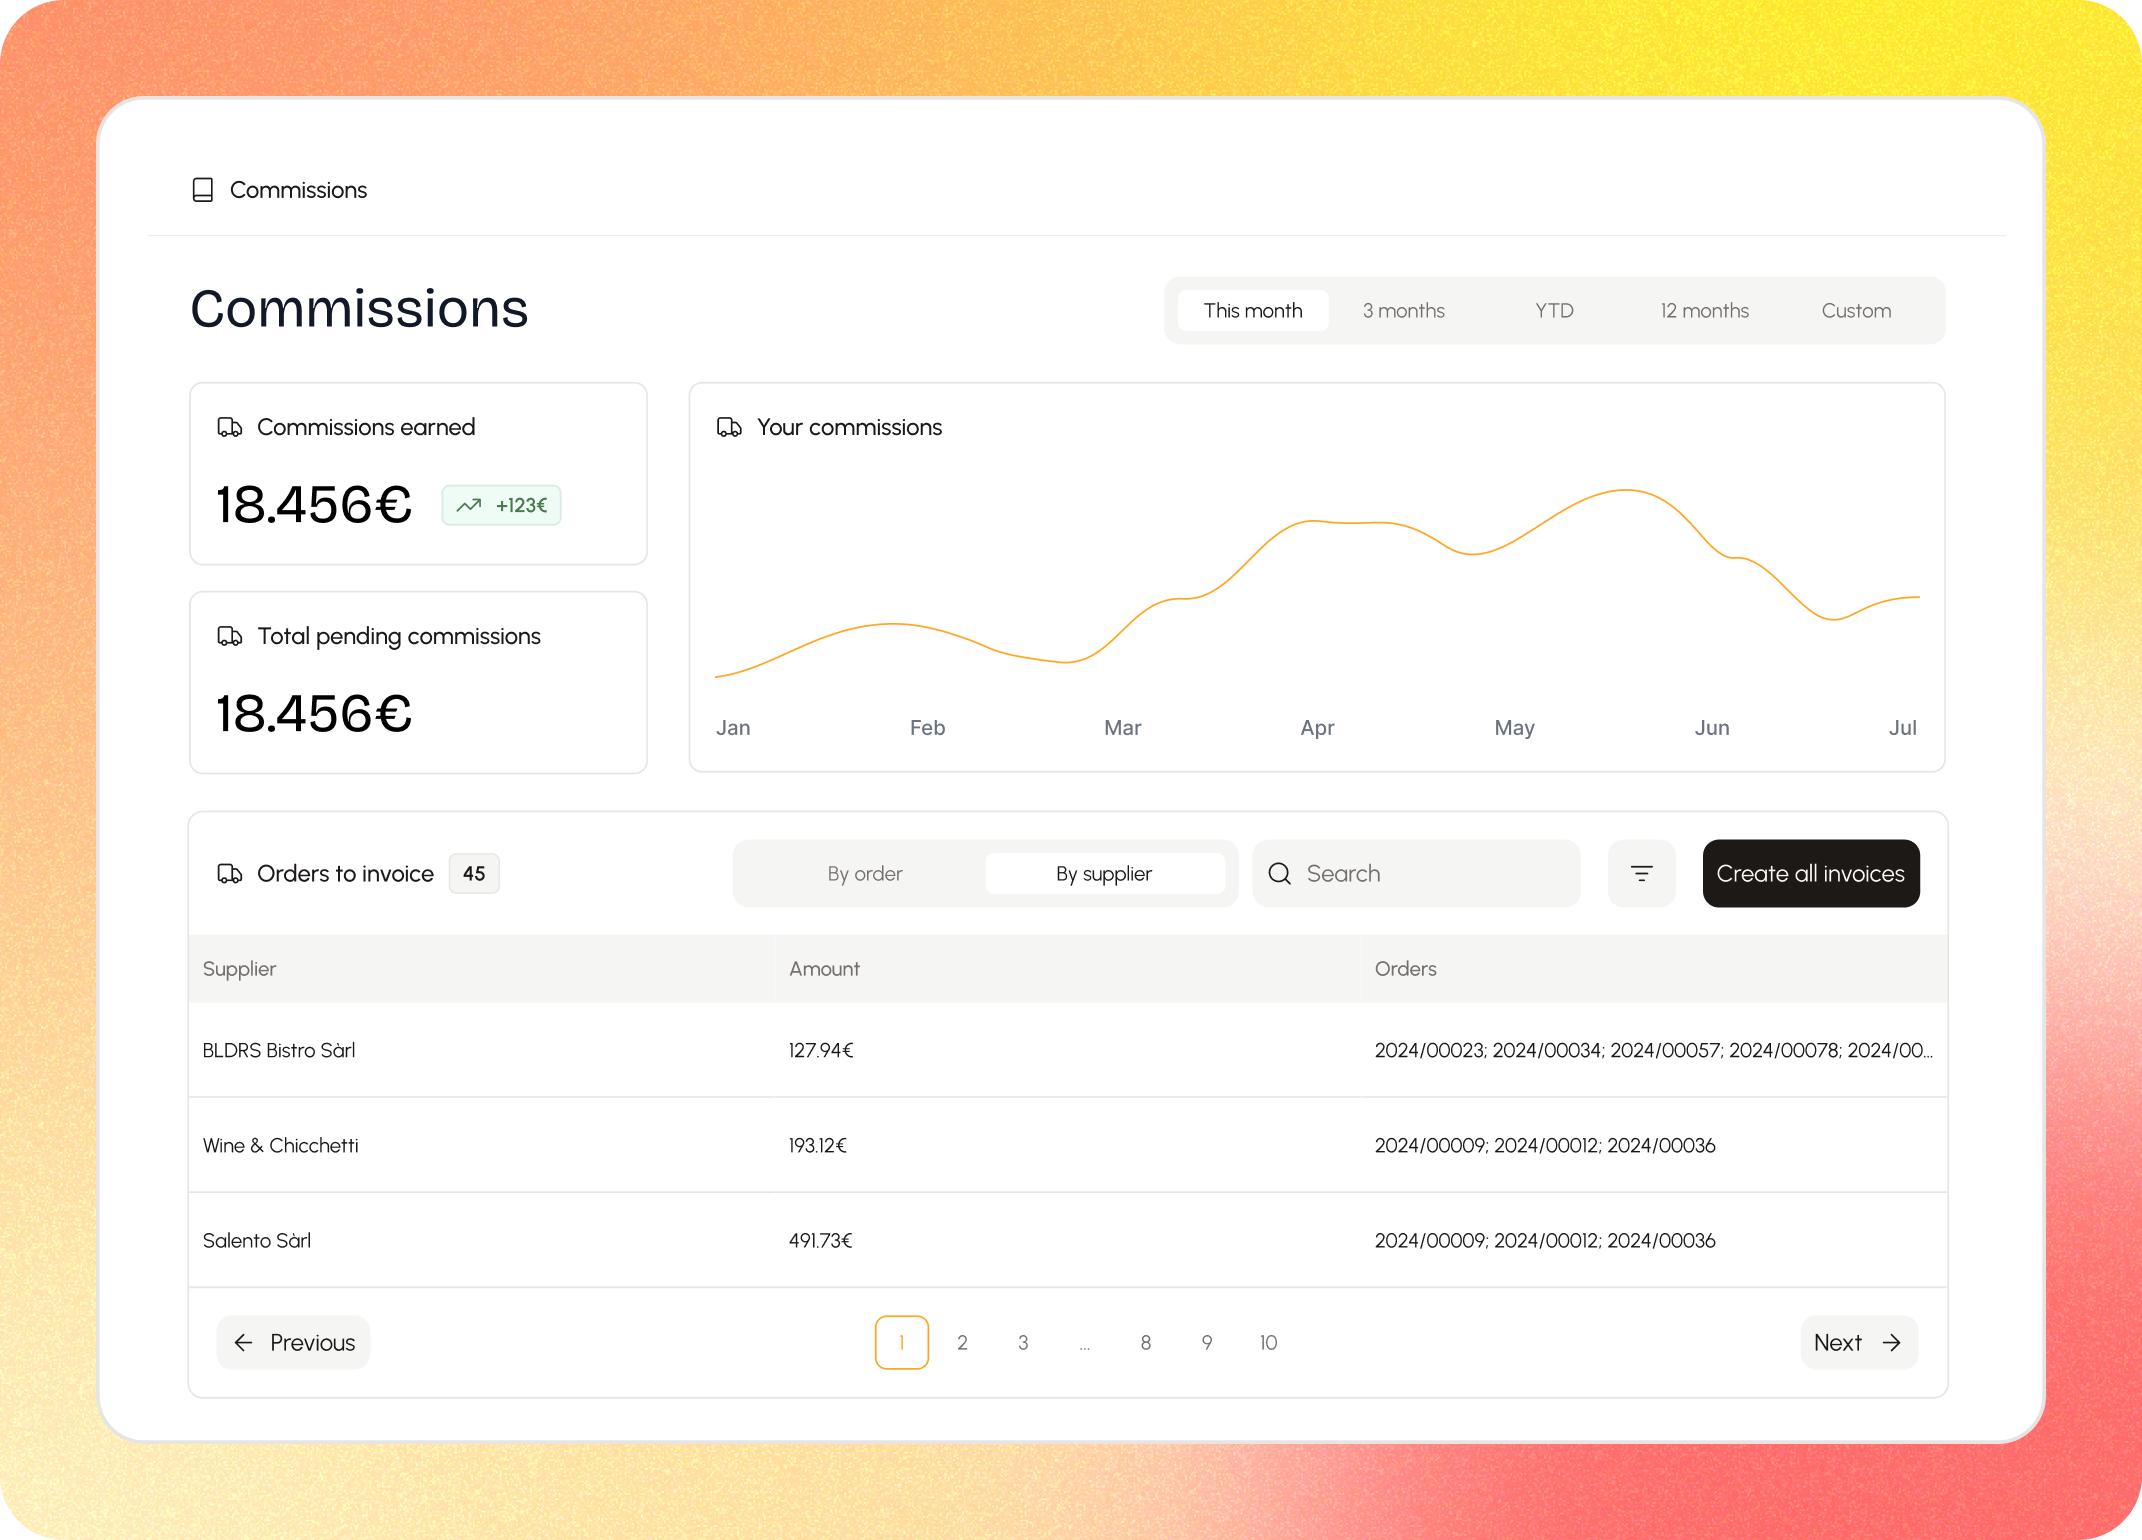This screenshot has height=1540, width=2142.
Task: Click the trending-up arrow in the +123€ badge
Action: coord(469,506)
